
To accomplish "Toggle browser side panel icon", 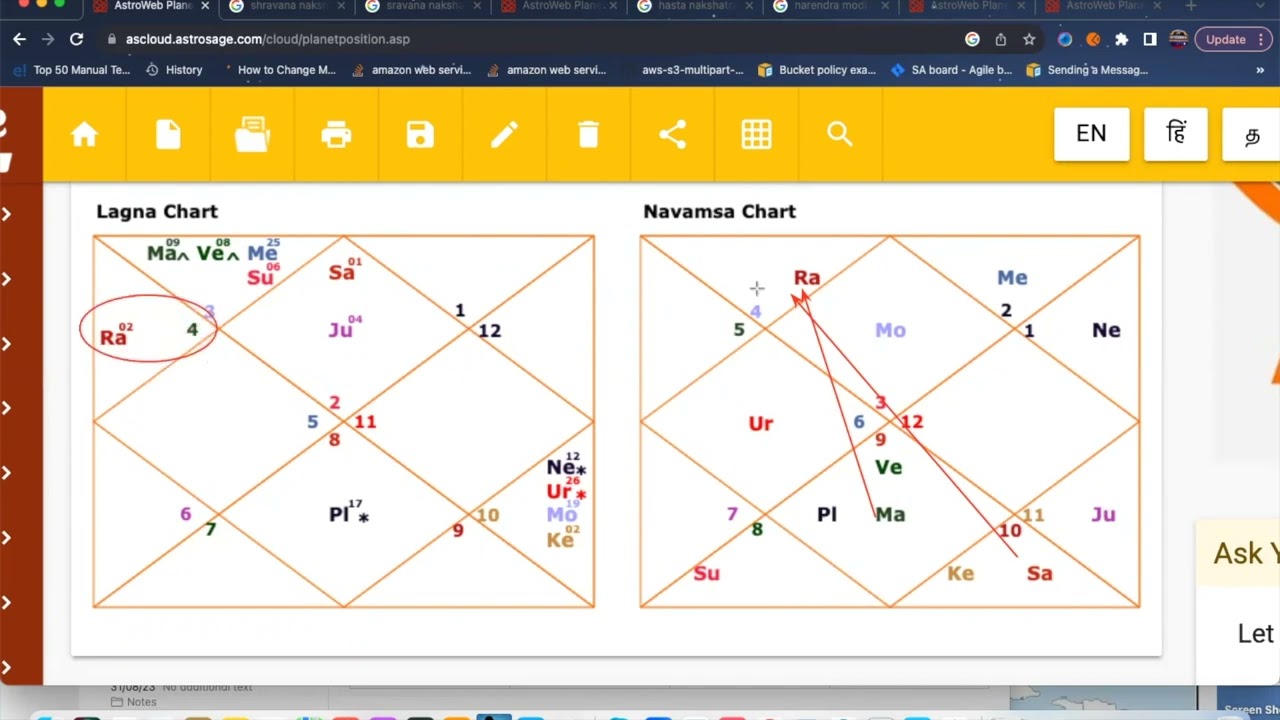I will point(1150,39).
